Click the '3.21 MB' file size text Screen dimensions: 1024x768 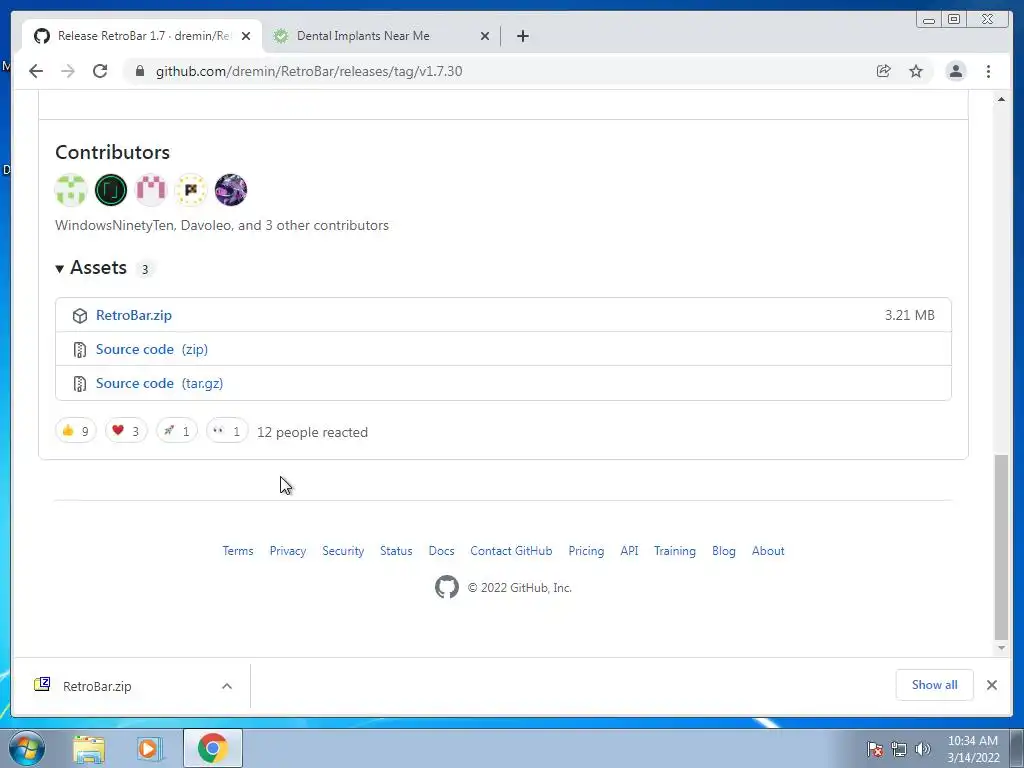point(909,315)
